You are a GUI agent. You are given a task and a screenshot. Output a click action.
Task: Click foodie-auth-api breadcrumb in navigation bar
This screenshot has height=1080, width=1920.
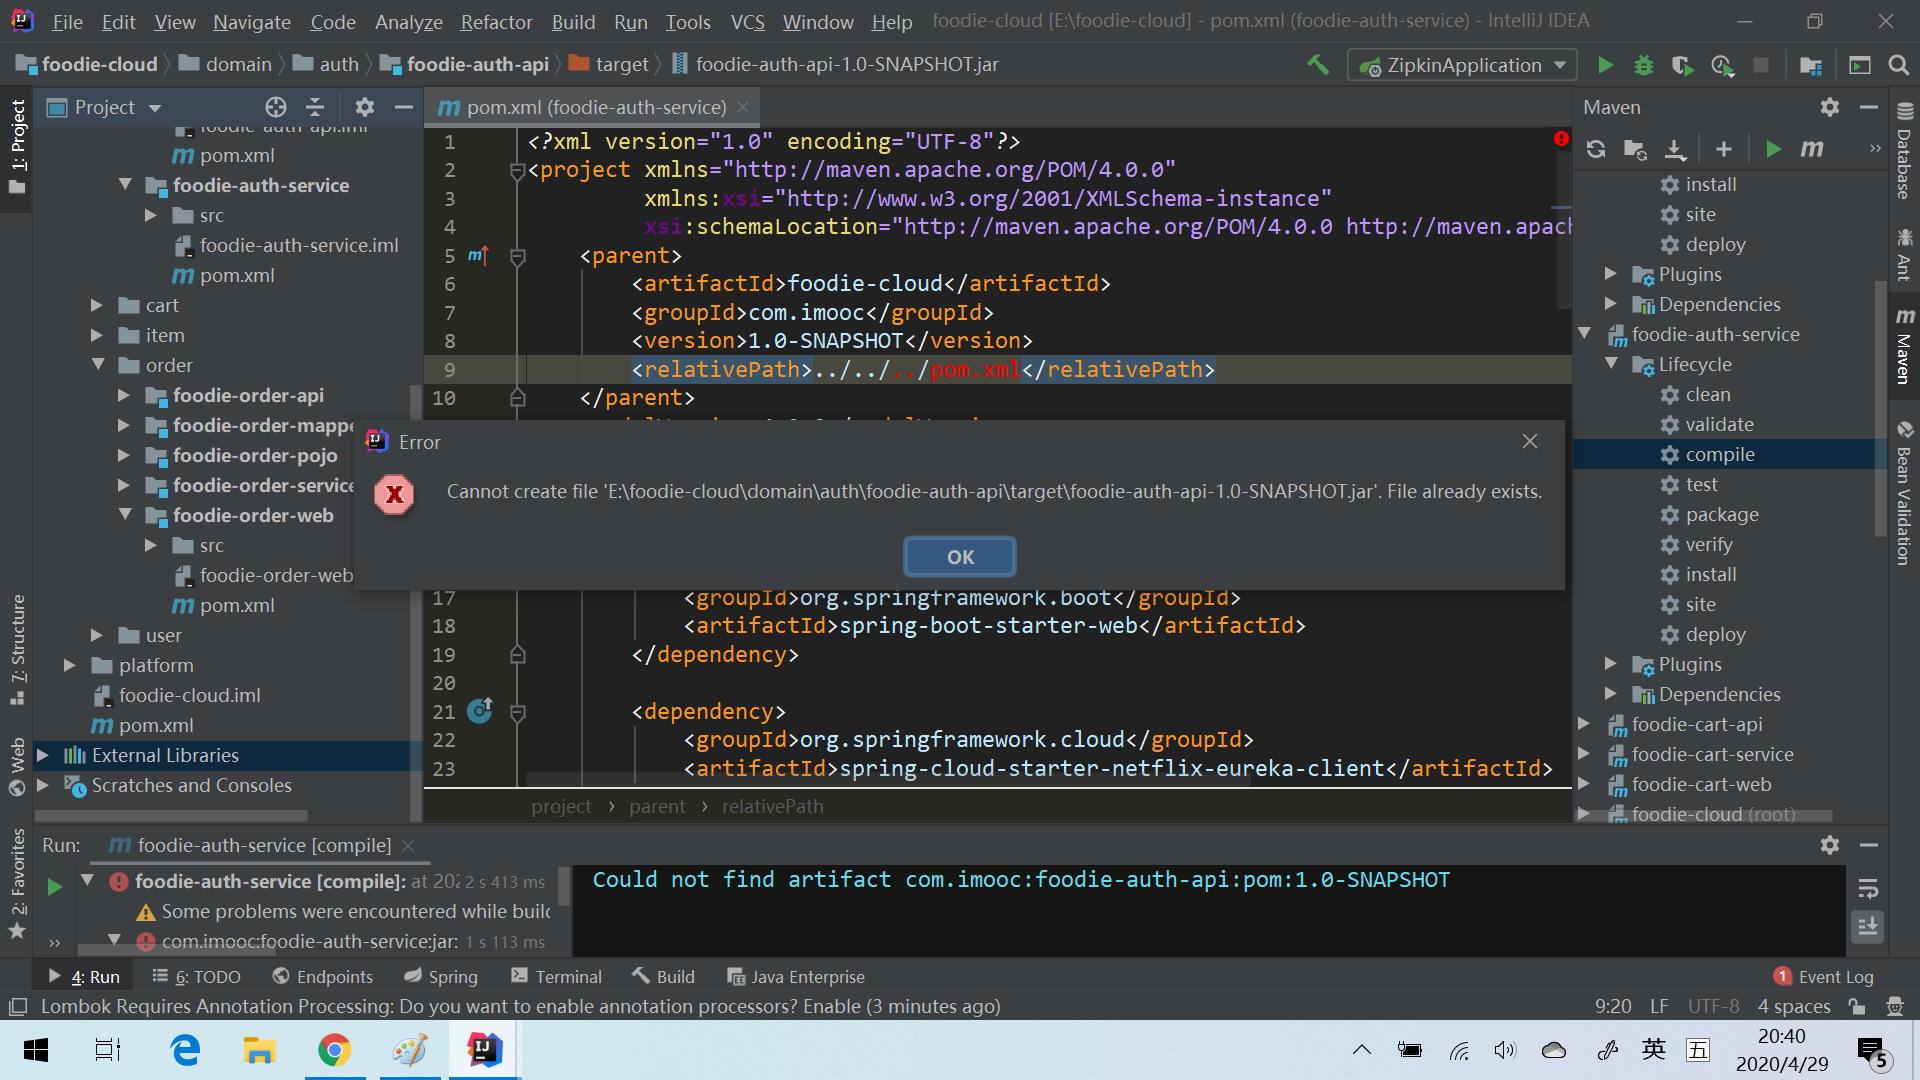coord(465,65)
